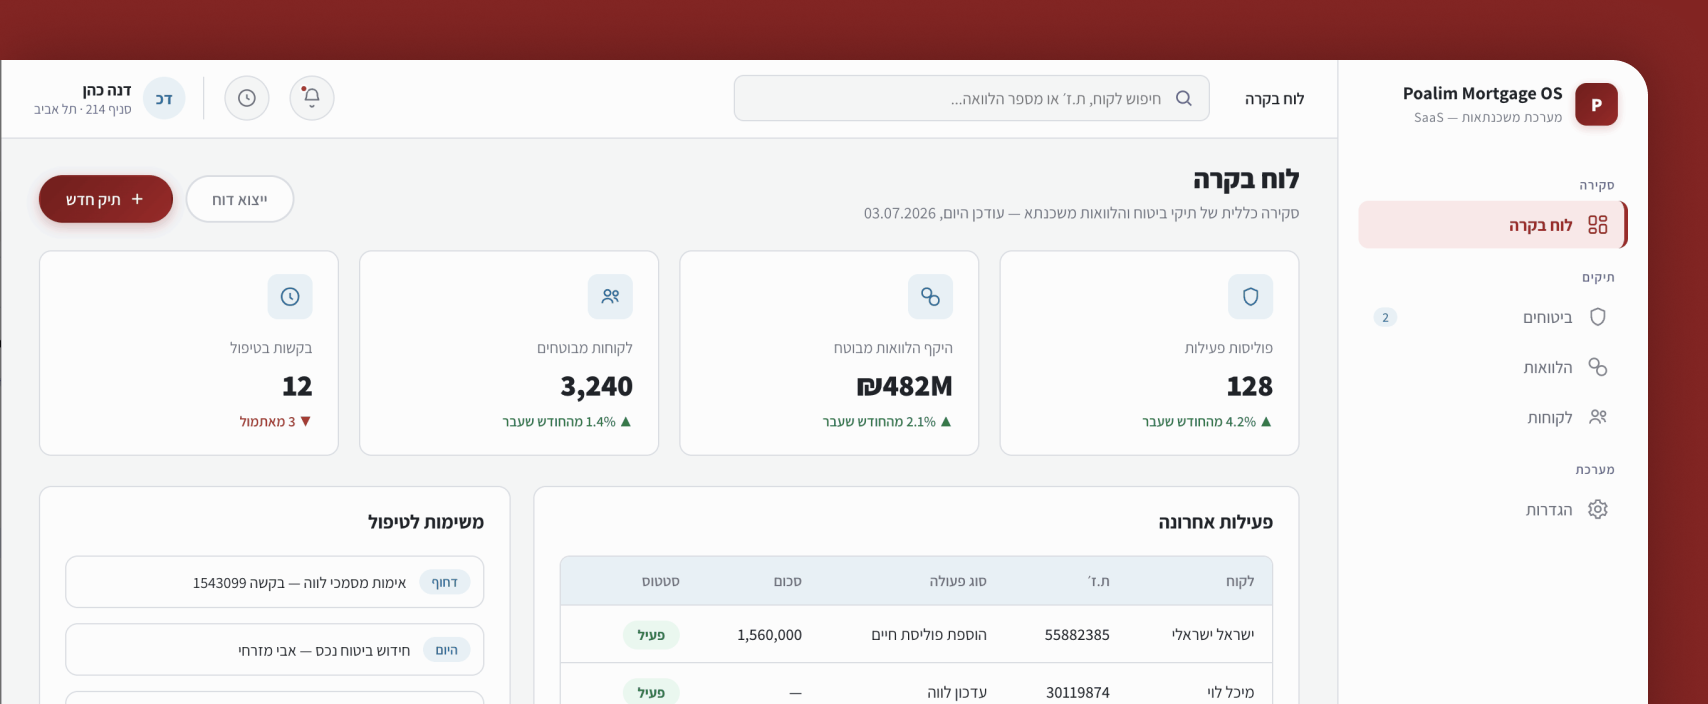Click the סכום column header
1708x704 pixels.
tap(787, 581)
